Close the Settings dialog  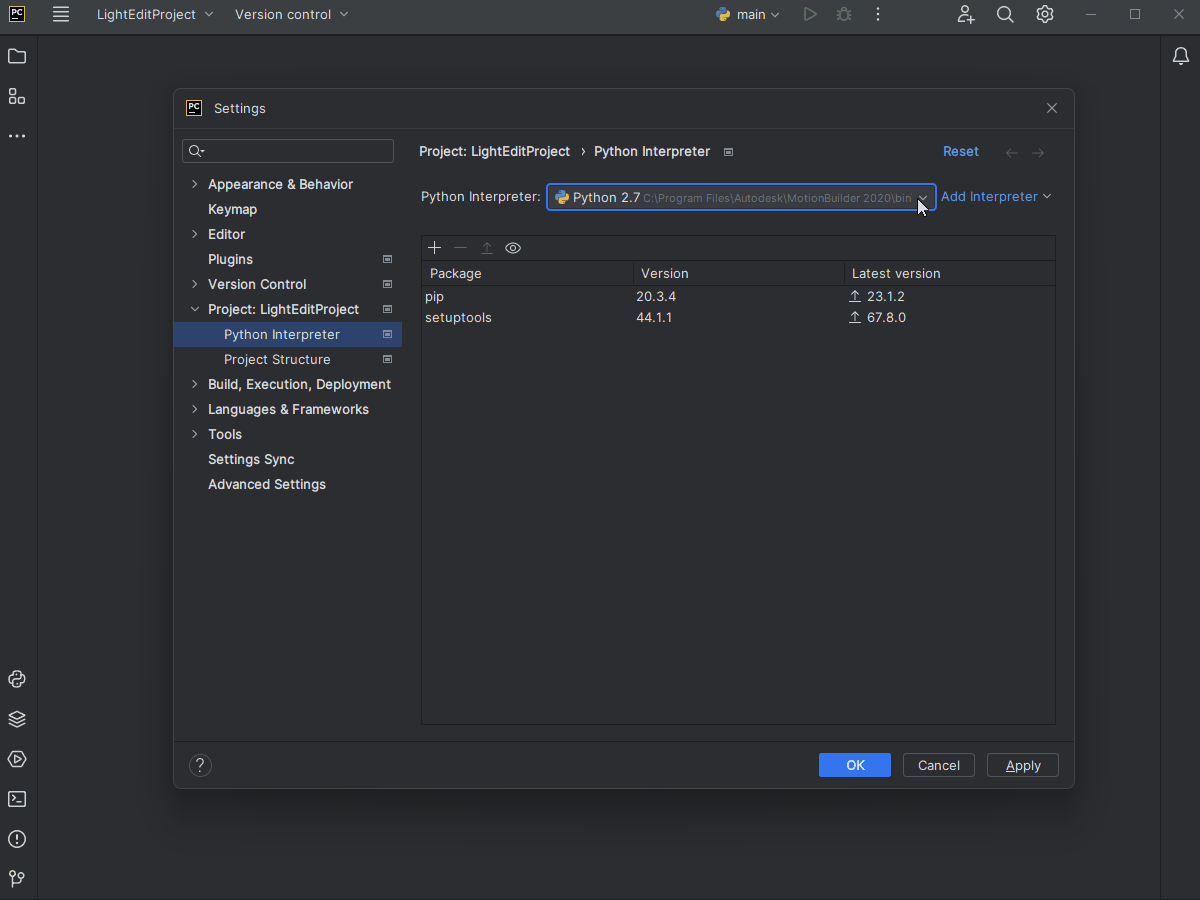pyautogui.click(x=1052, y=108)
